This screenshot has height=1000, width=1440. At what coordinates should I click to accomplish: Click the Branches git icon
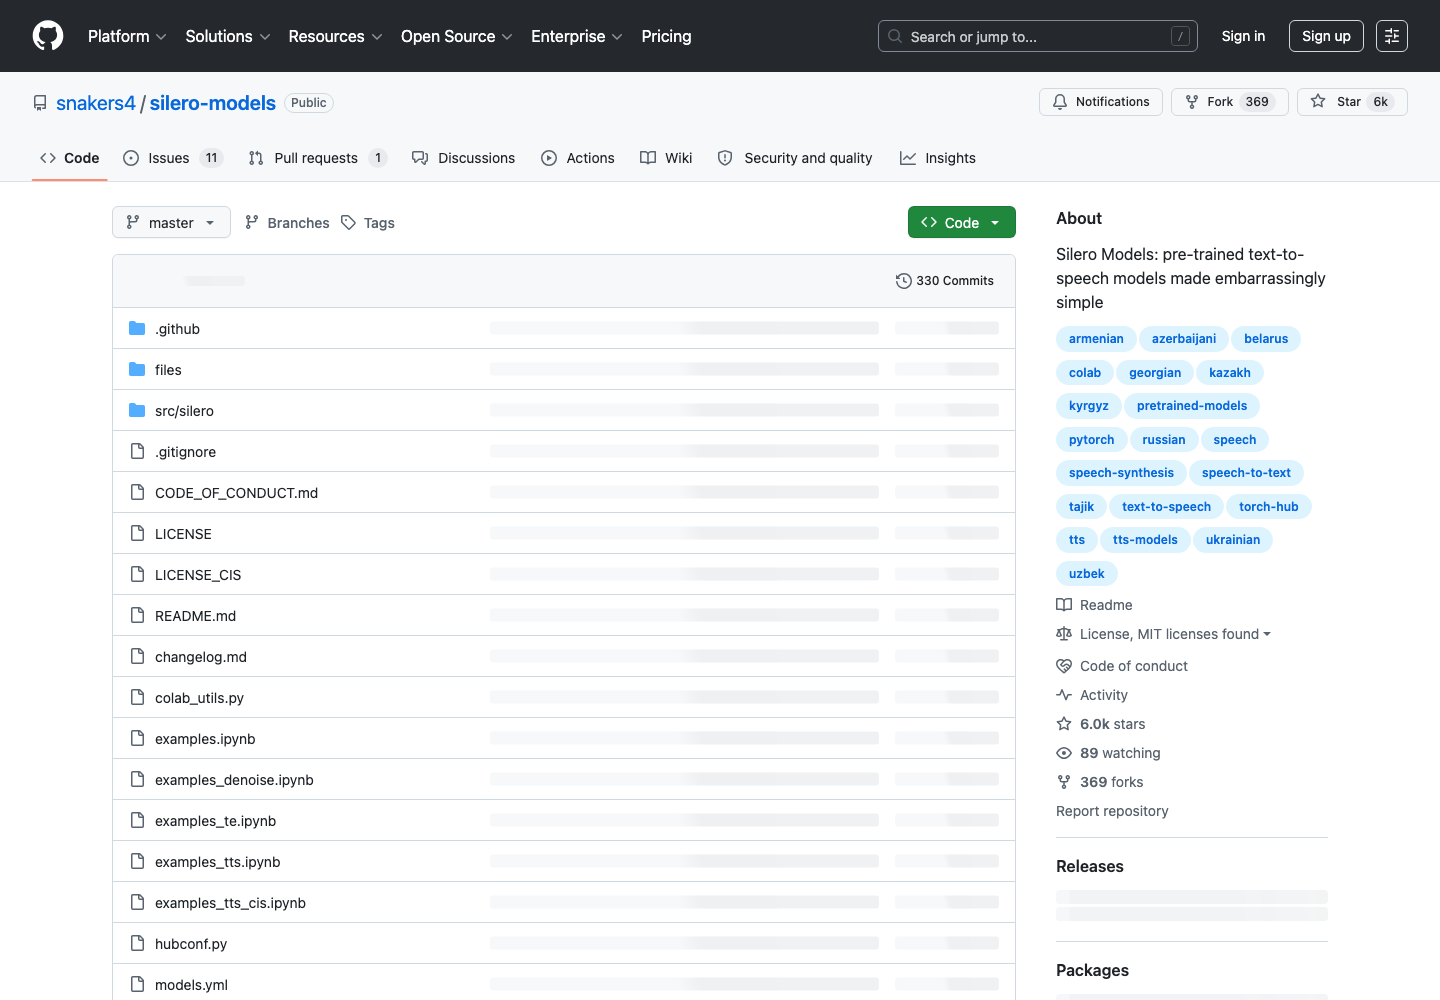[x=252, y=223]
